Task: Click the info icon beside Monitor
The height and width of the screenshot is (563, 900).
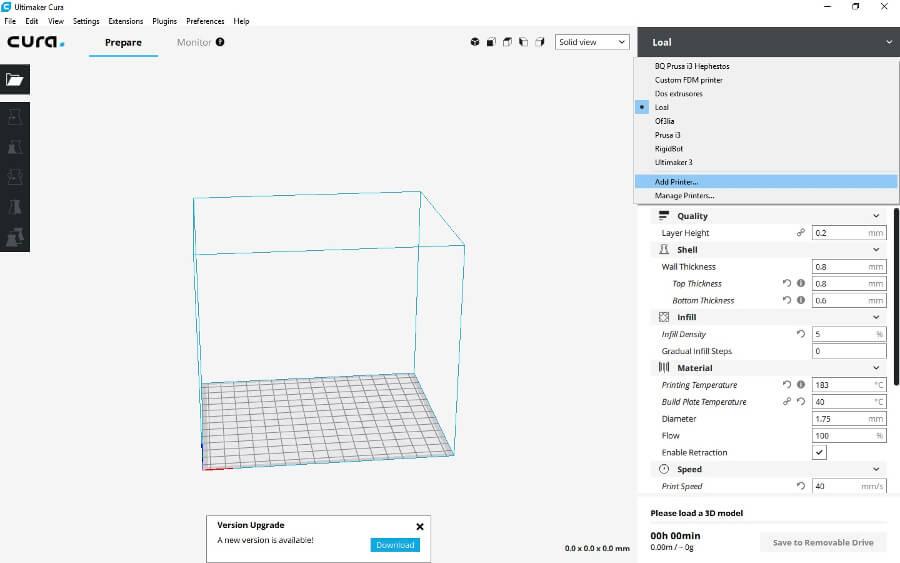Action: click(x=220, y=42)
